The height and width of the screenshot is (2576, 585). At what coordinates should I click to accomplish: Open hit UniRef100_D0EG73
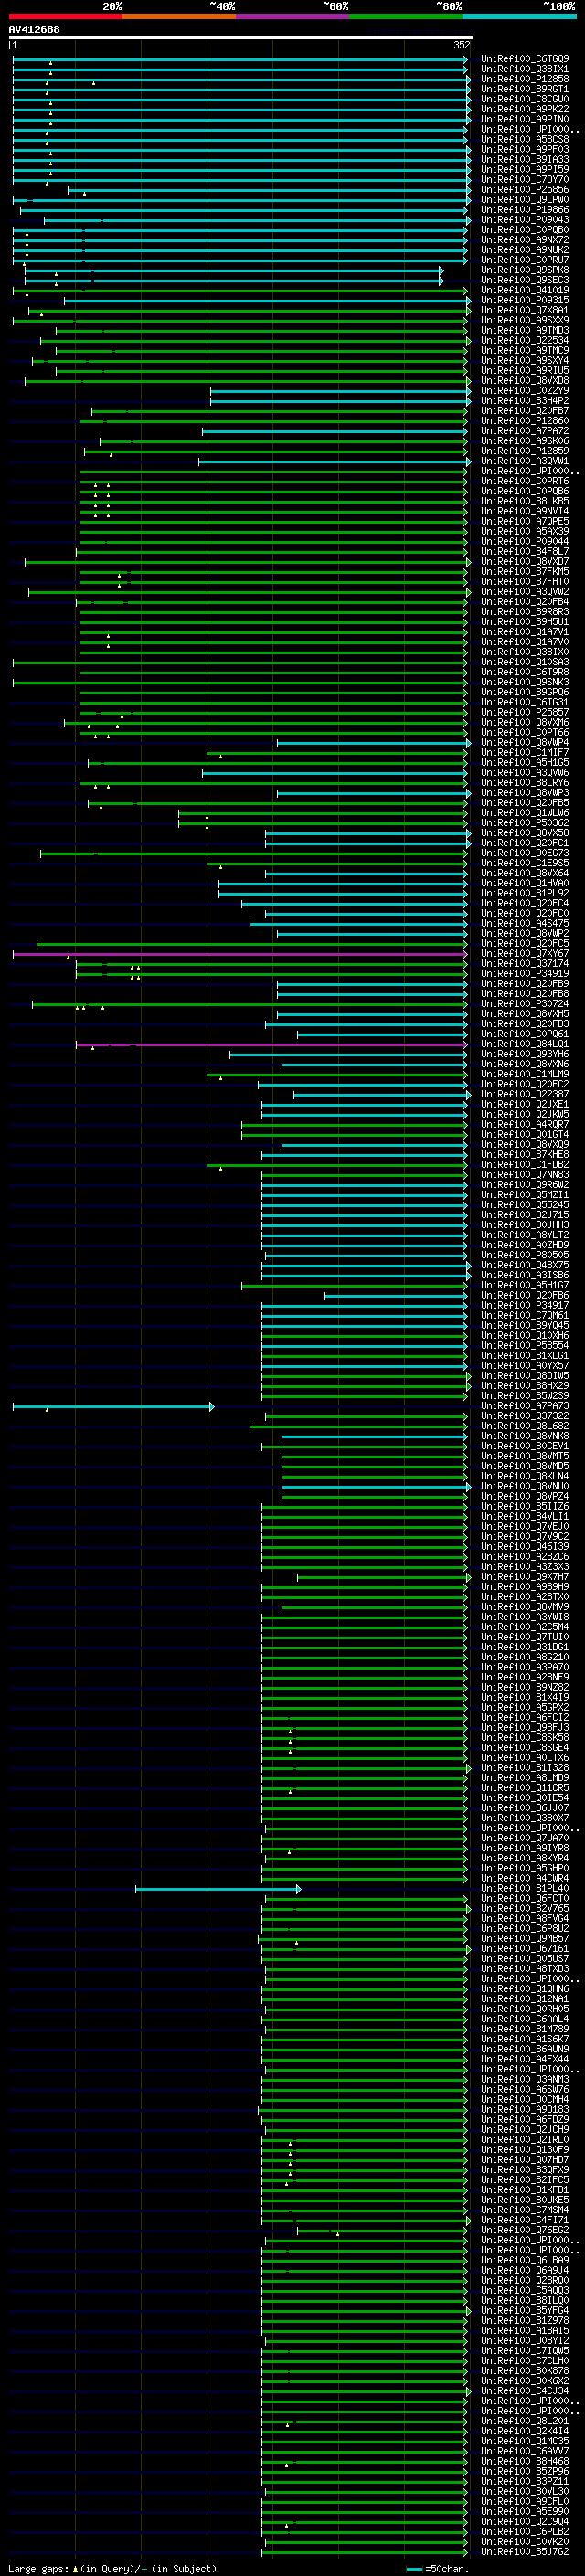tap(525, 853)
